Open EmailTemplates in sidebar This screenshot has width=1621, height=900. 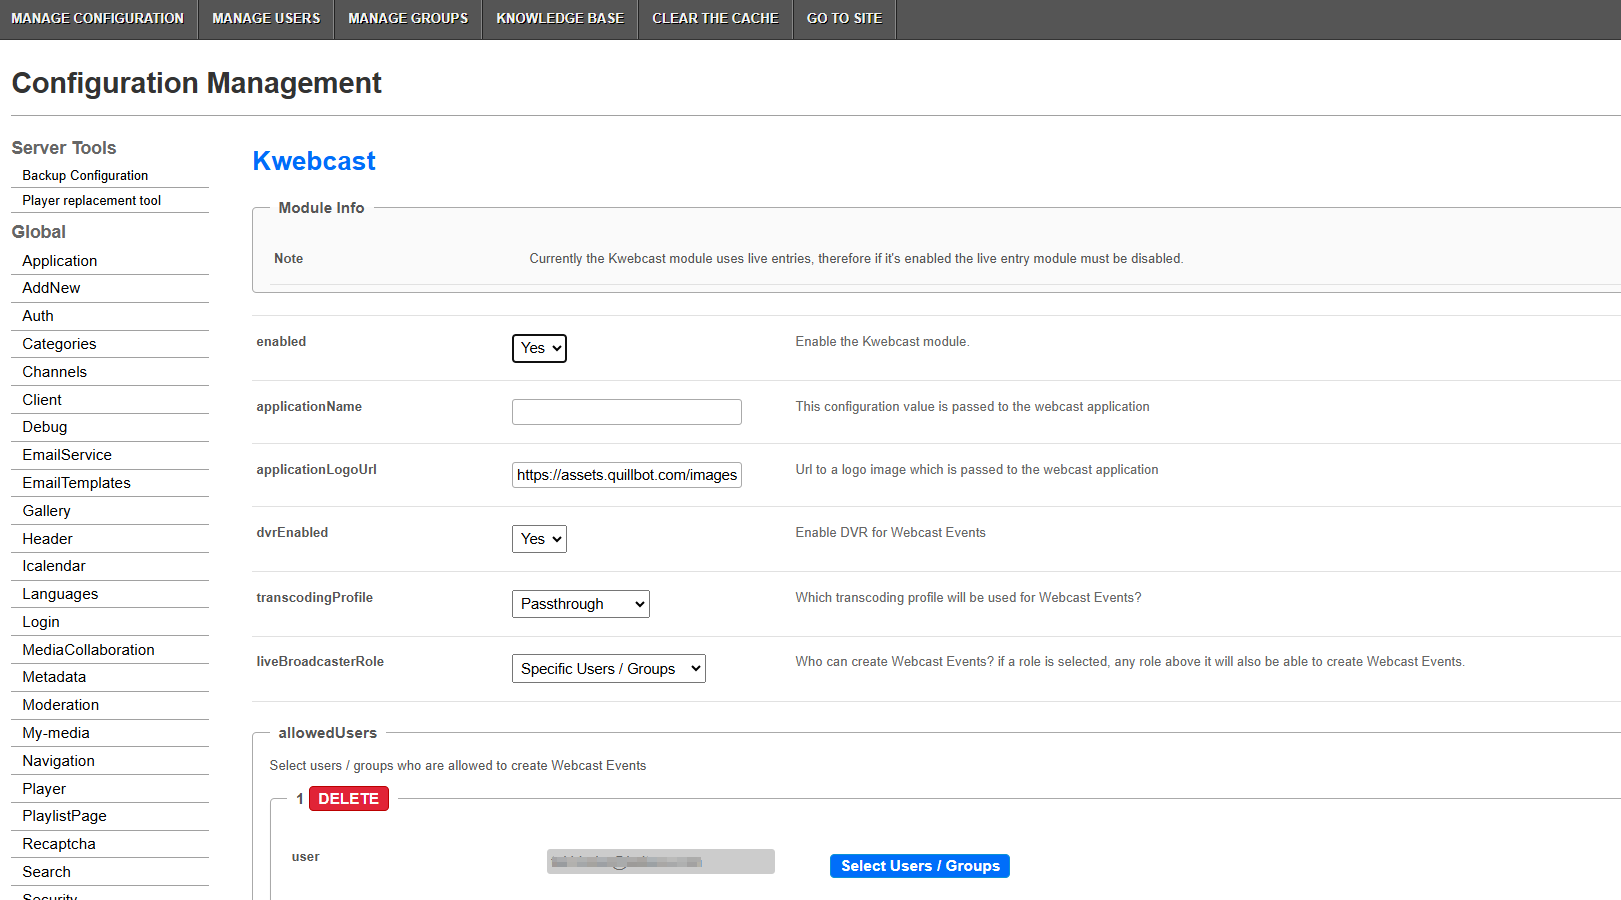click(77, 483)
